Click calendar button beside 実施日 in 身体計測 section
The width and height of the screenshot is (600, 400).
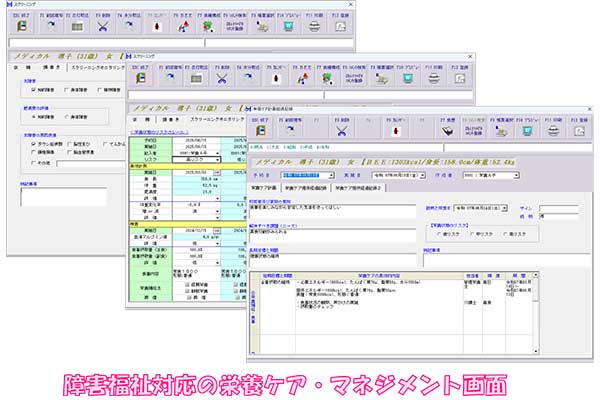[217, 173]
